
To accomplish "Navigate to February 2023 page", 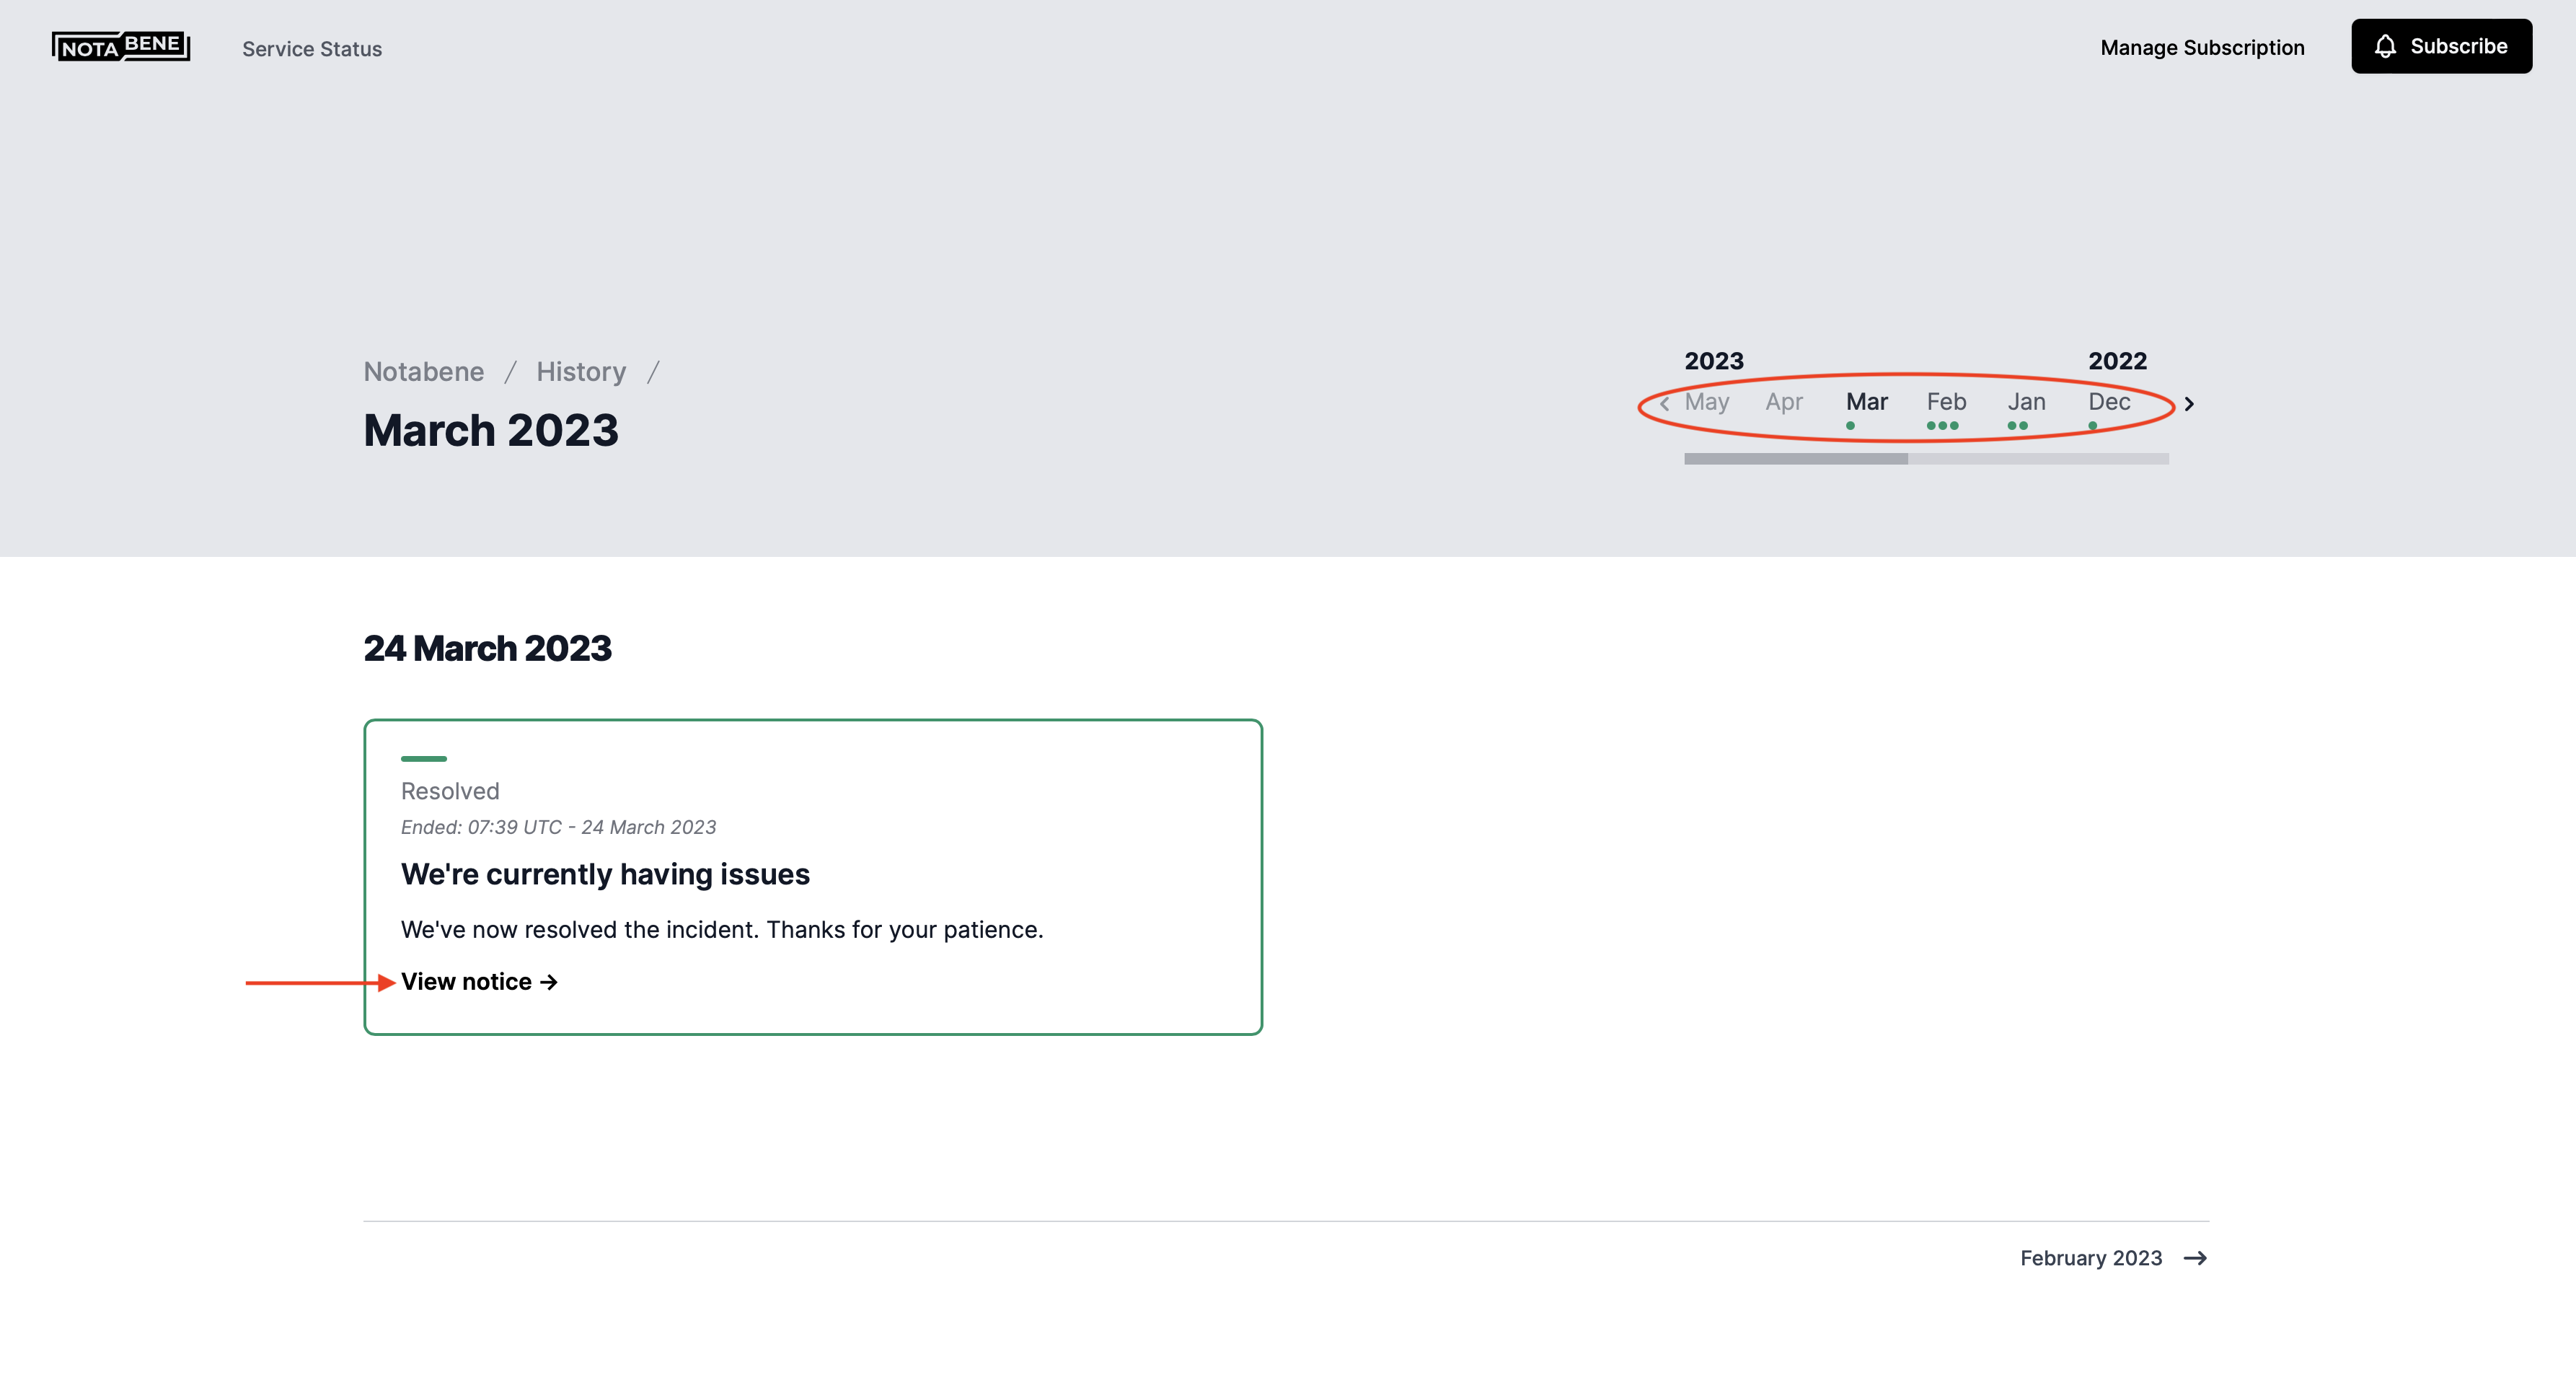I will pyautogui.click(x=2114, y=1258).
